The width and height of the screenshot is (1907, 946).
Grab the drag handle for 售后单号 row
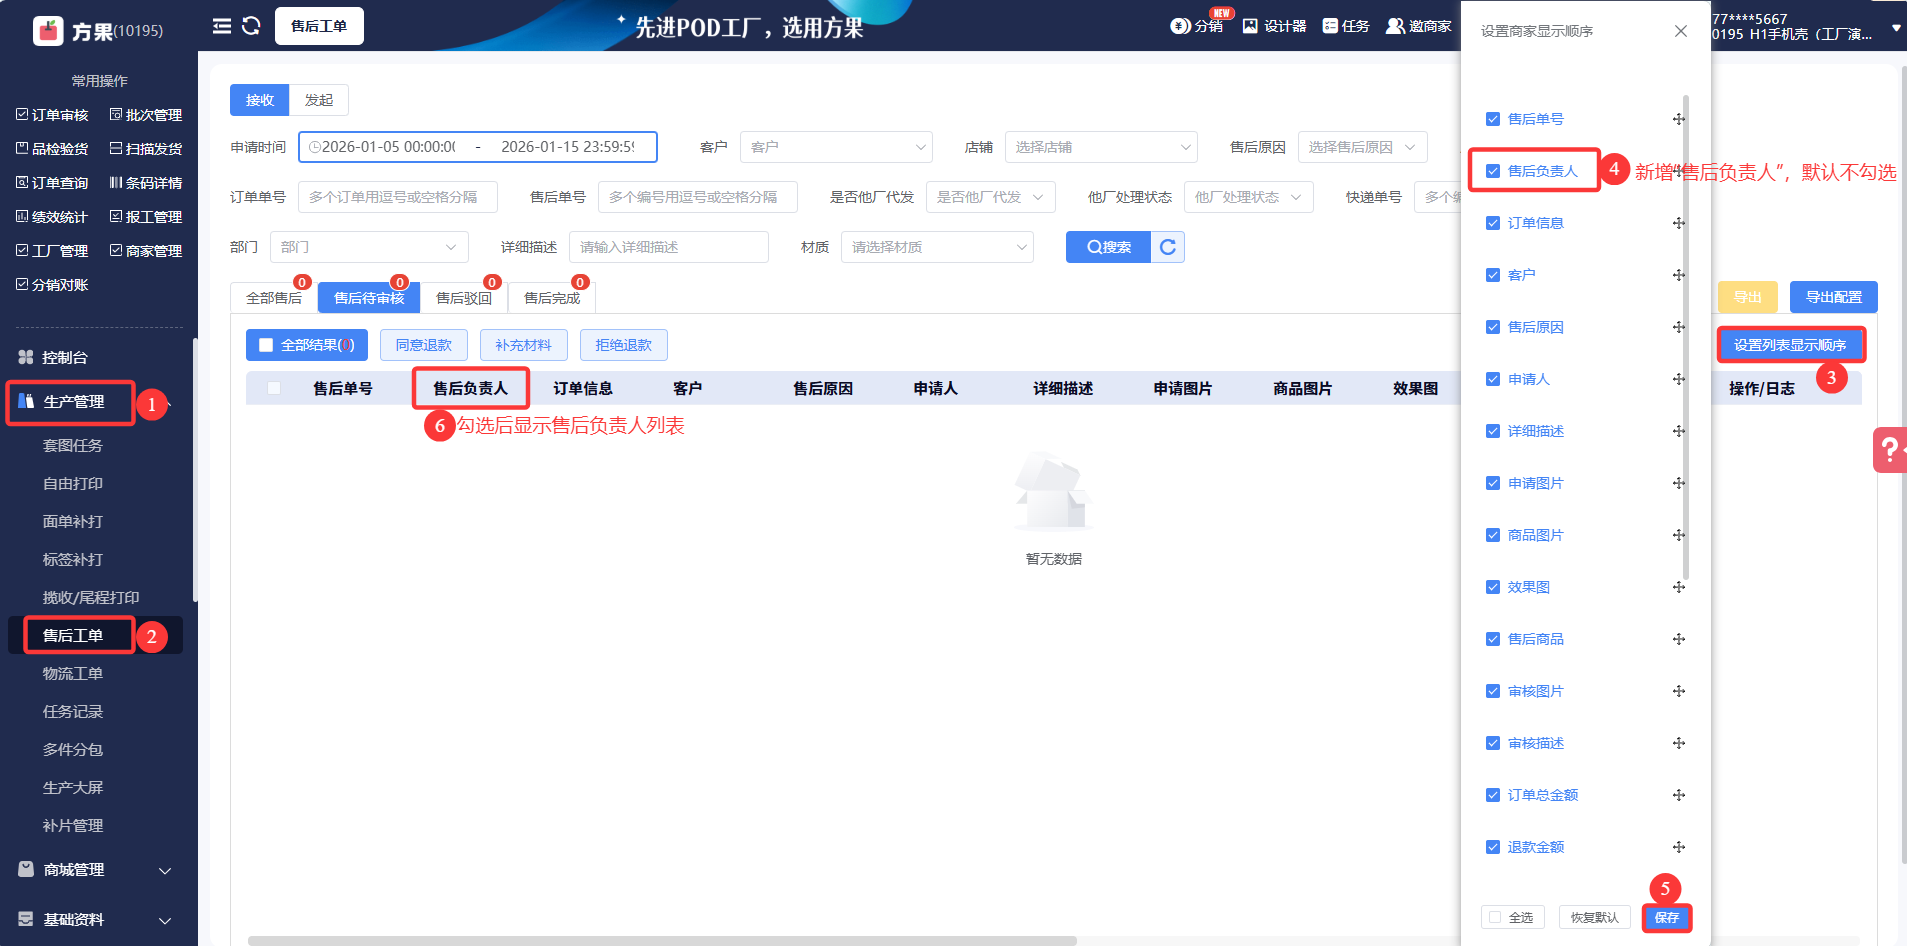[x=1679, y=119]
